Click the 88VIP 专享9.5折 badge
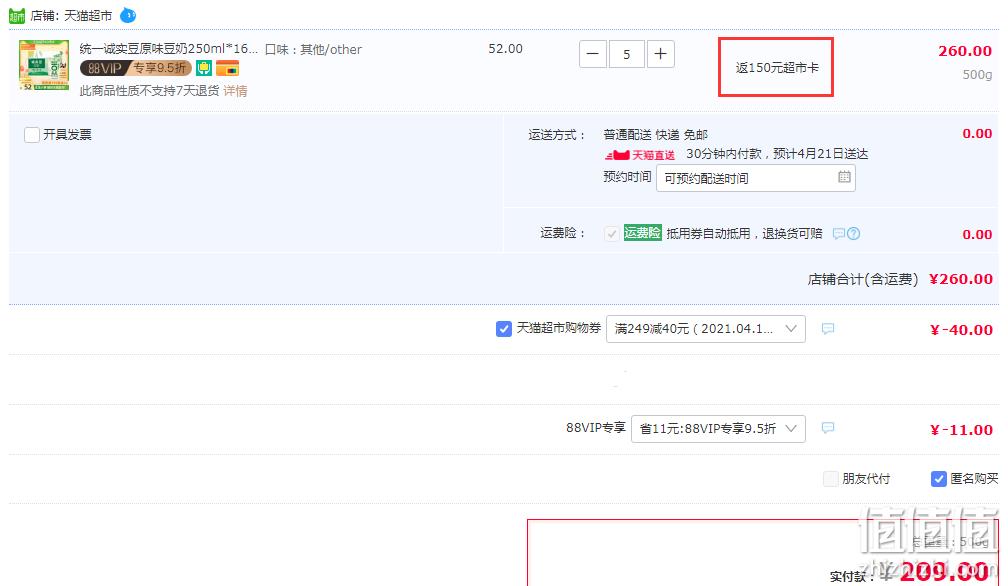The height and width of the screenshot is (586, 1008). (x=136, y=68)
